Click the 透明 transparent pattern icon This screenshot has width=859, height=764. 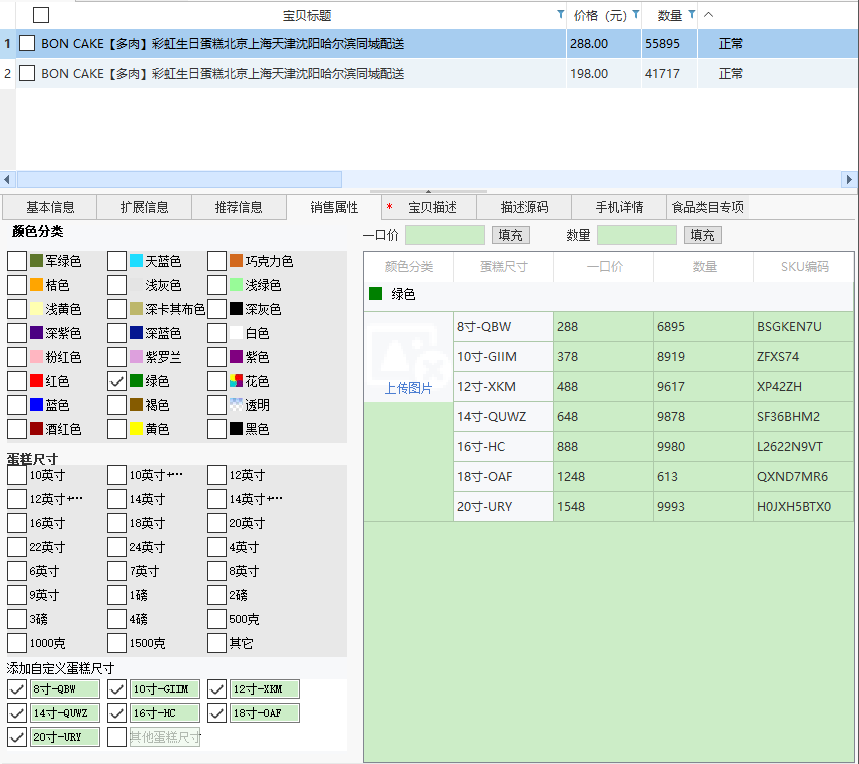(x=236, y=405)
